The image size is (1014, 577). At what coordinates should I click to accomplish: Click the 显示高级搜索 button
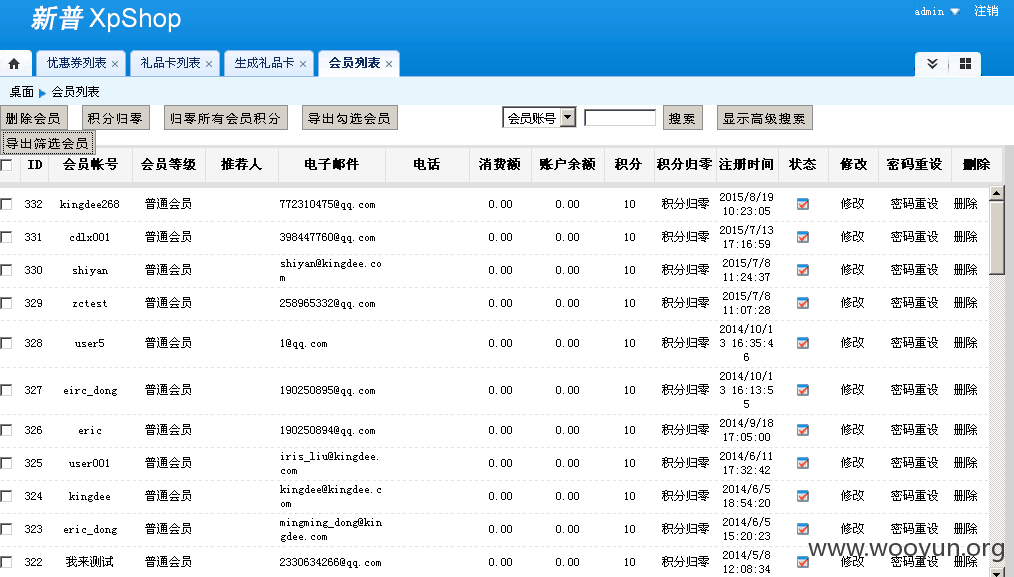point(764,118)
